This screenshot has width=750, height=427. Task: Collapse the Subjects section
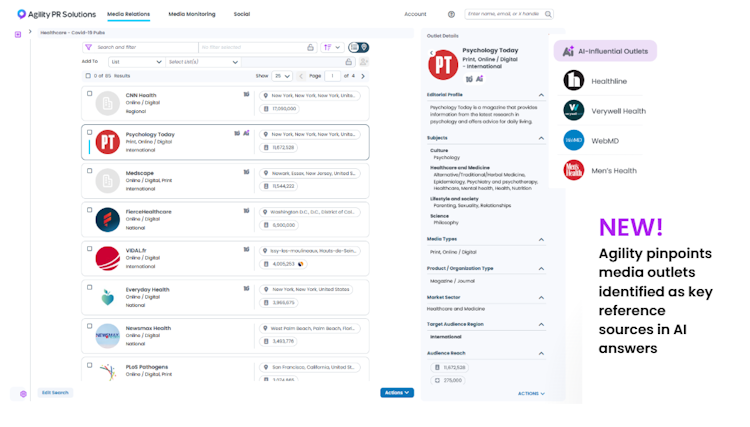(x=541, y=138)
